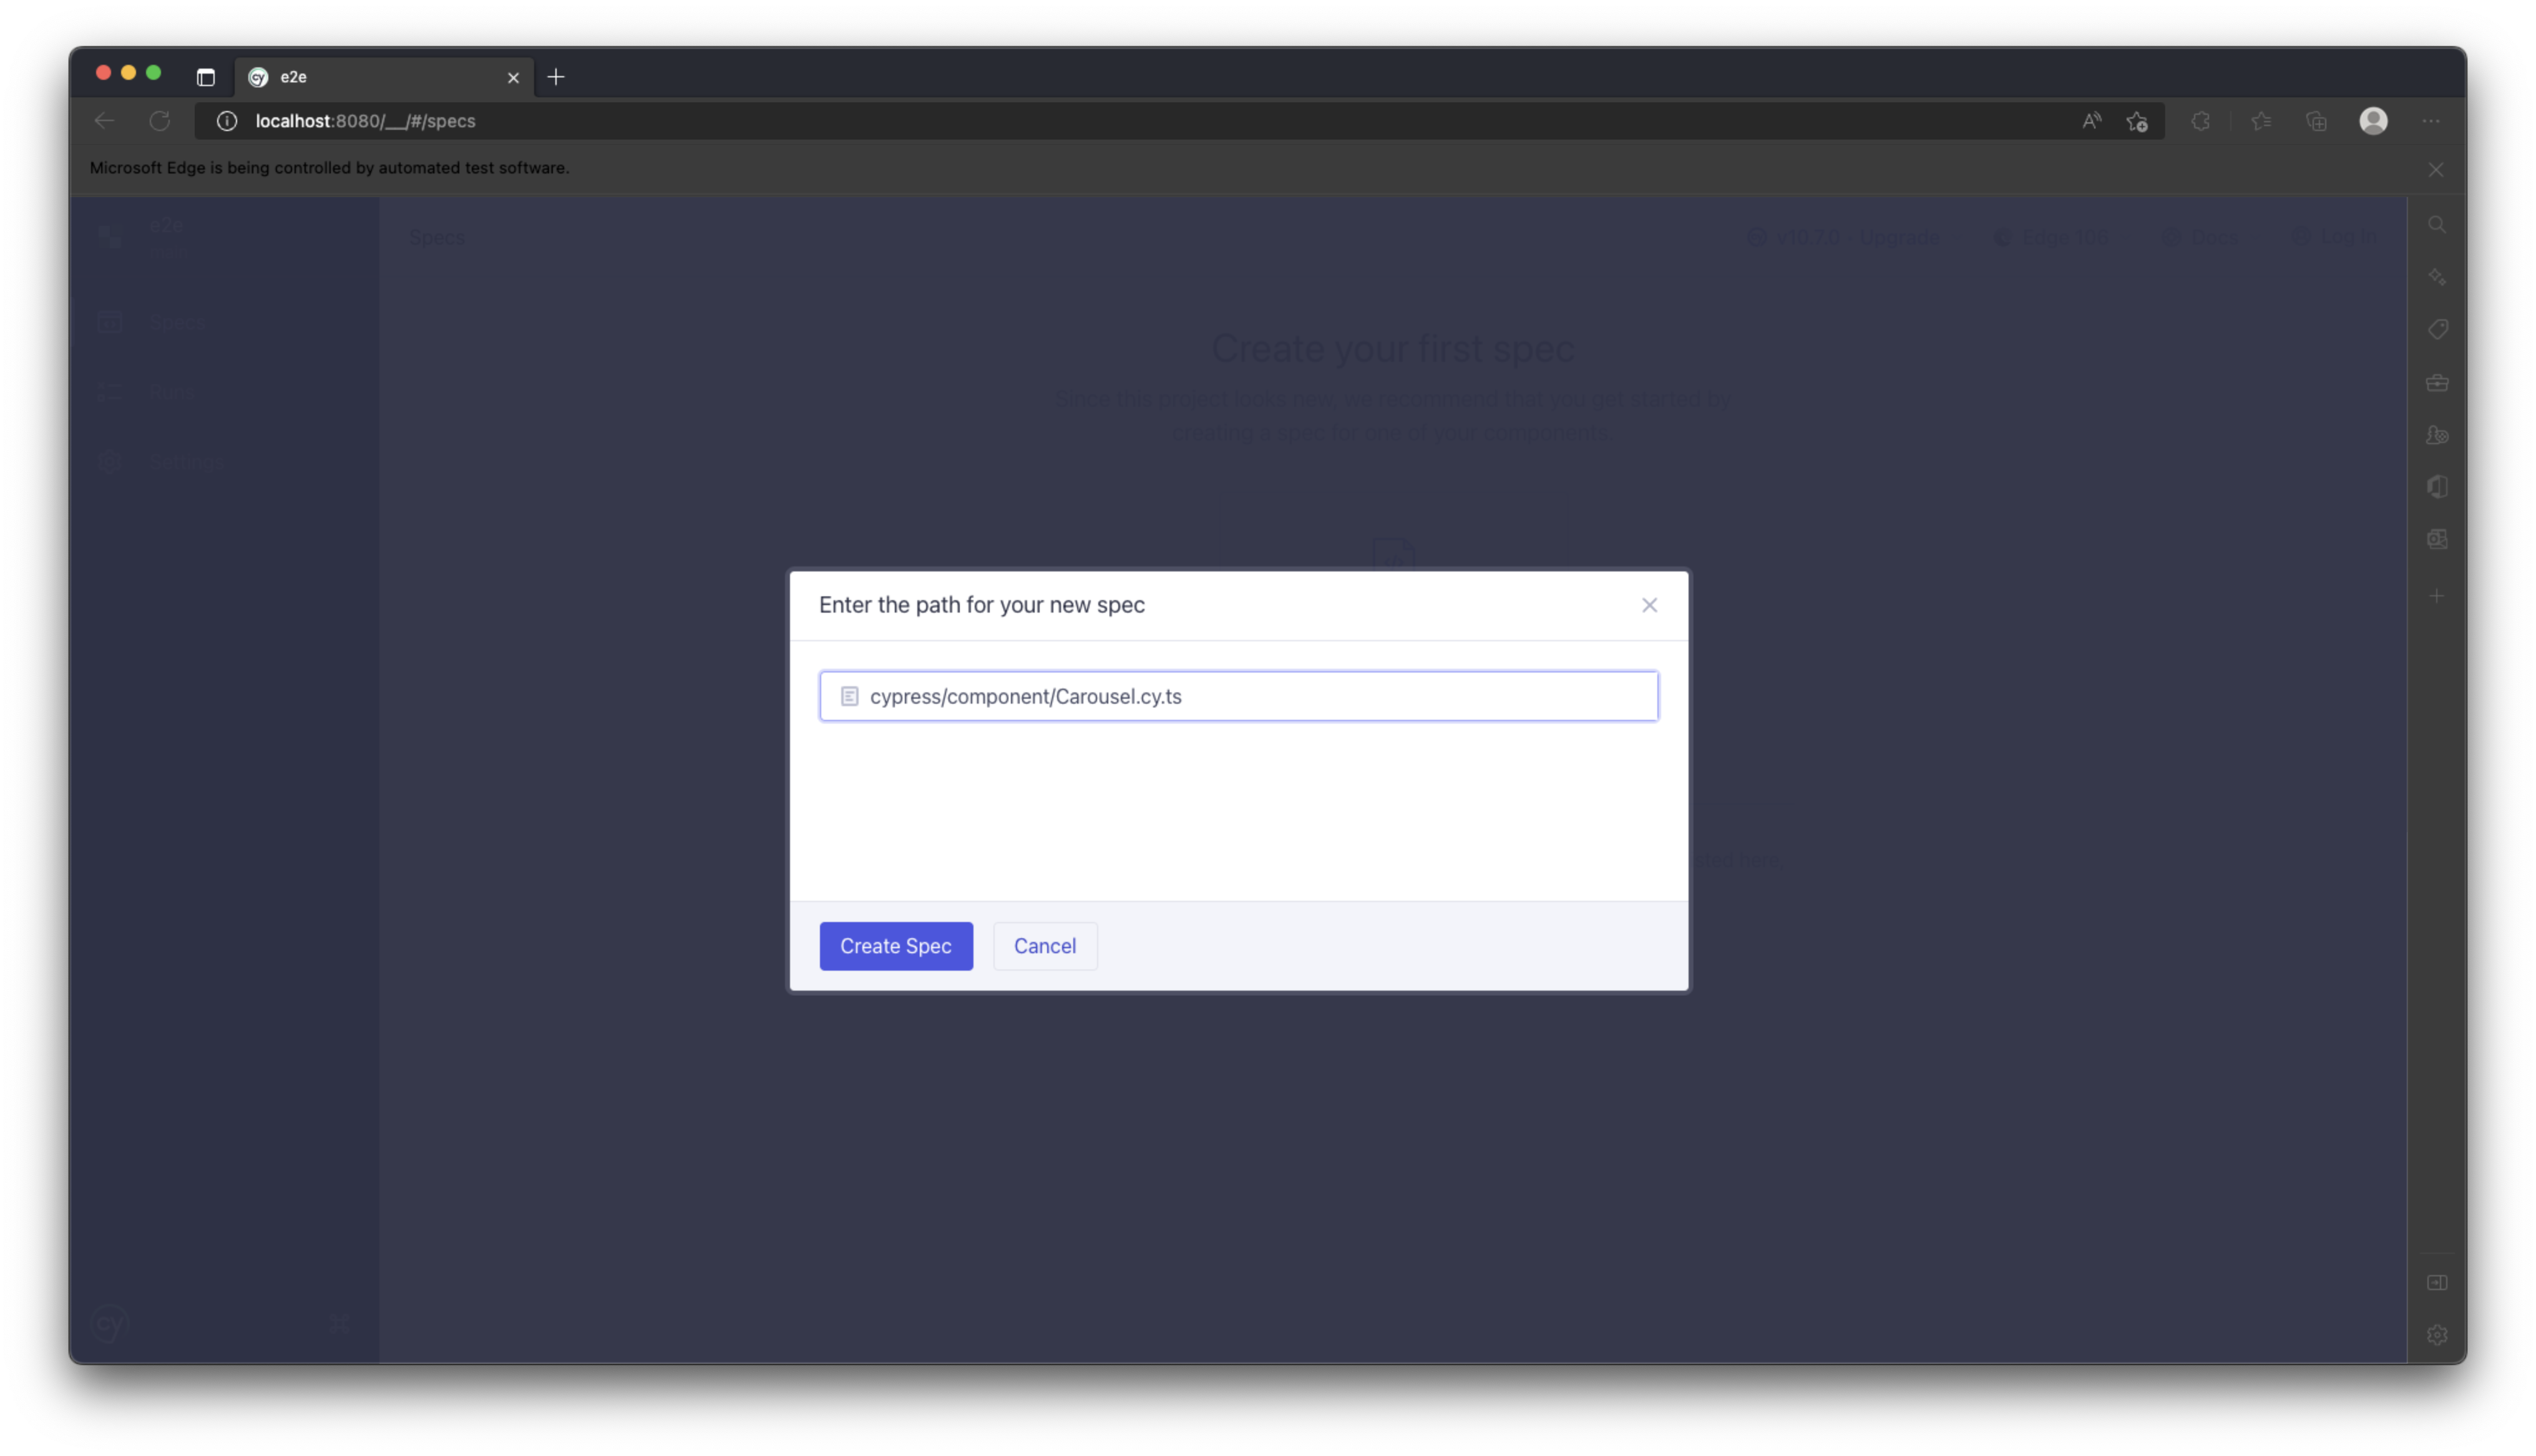Open the Tools briefcase icon in sidebar
Image resolution: width=2536 pixels, height=1456 pixels.
[2437, 383]
